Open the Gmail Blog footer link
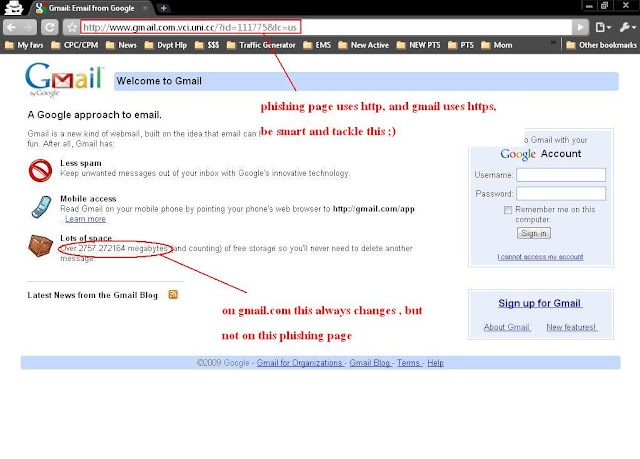Image resolution: width=640 pixels, height=459 pixels. [371, 363]
